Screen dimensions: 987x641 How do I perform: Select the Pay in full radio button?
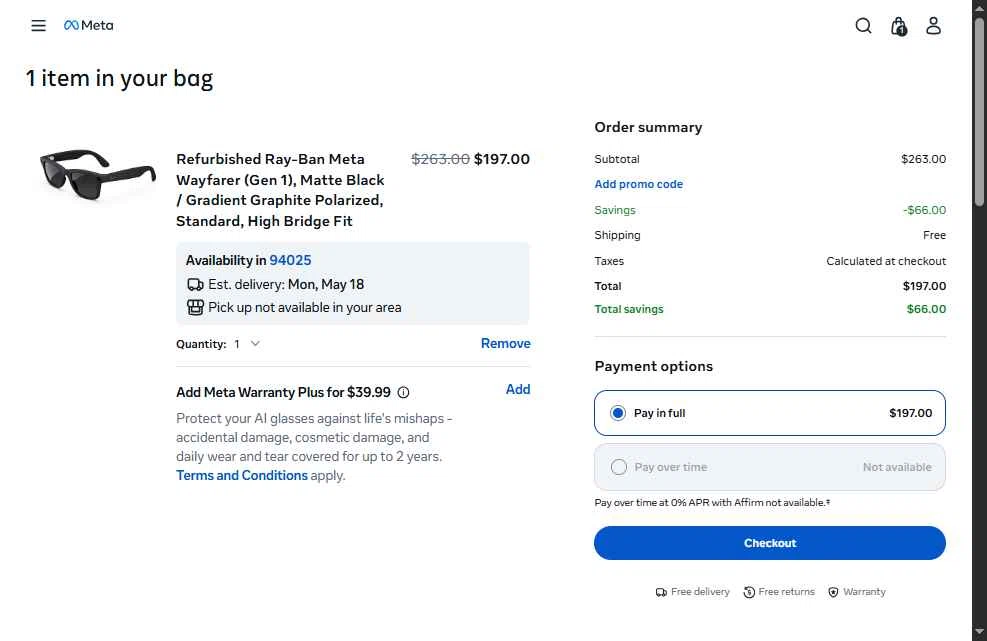tap(618, 413)
